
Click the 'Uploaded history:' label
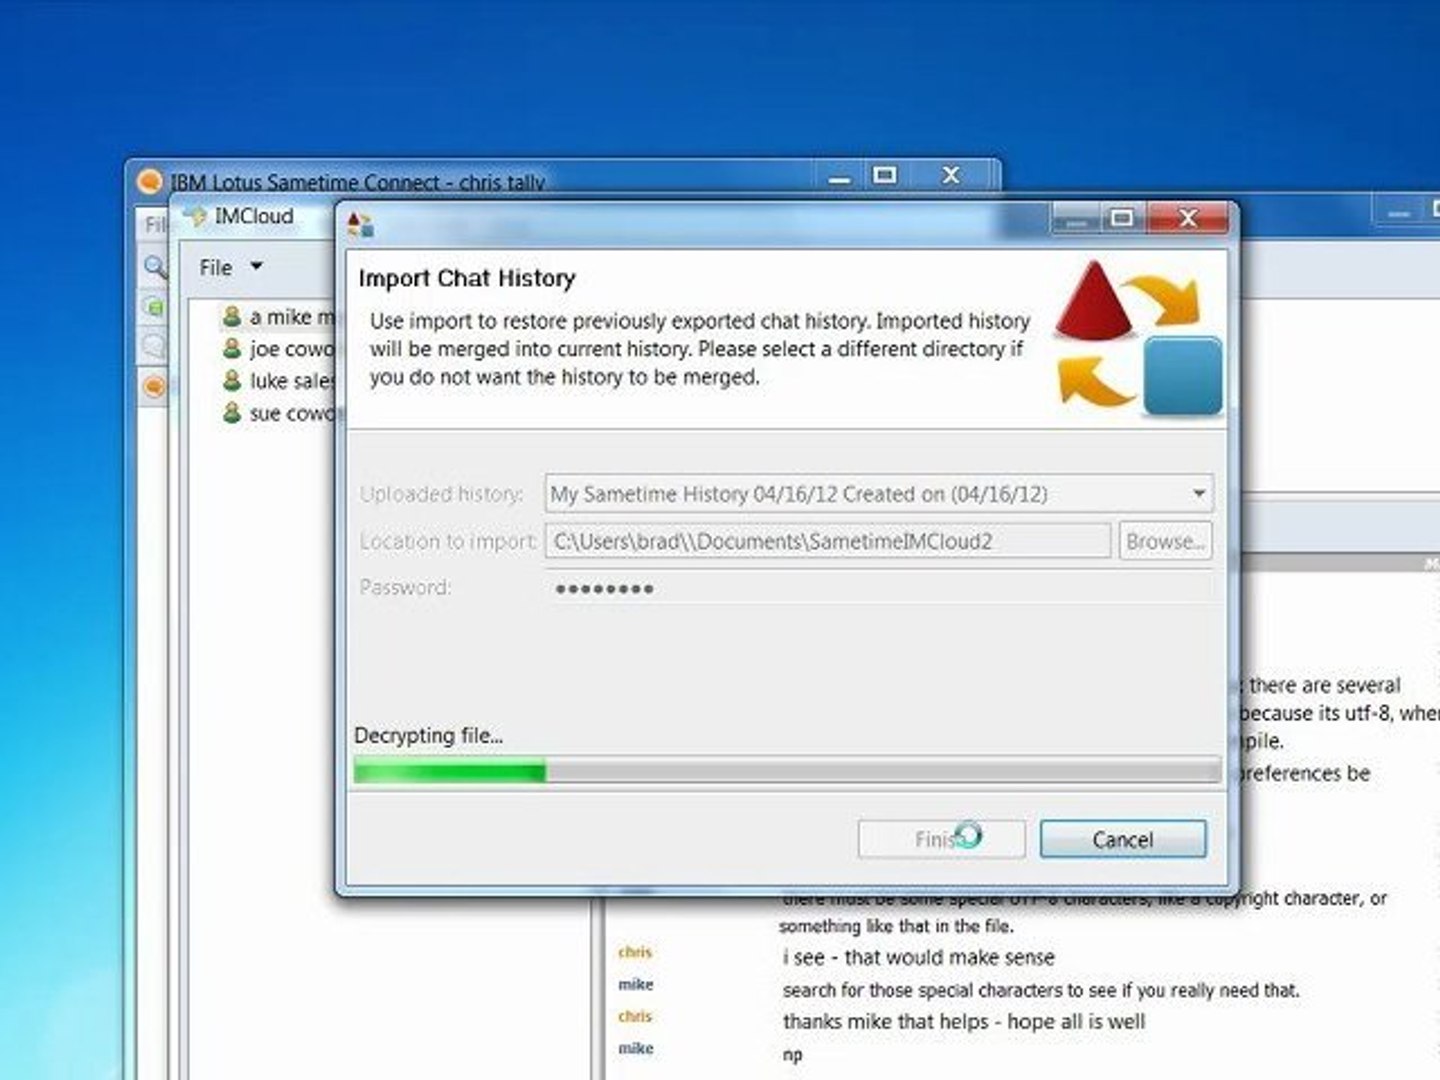tap(441, 494)
